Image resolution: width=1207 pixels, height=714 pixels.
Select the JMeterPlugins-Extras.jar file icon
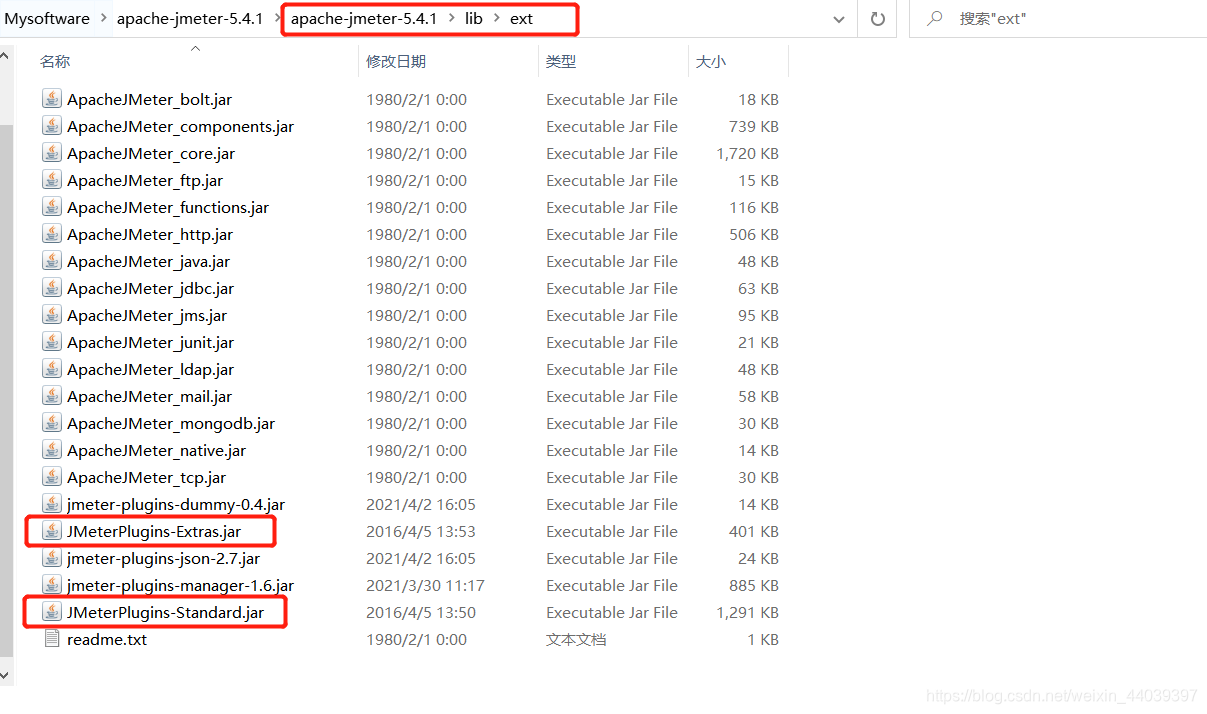pyautogui.click(x=52, y=531)
